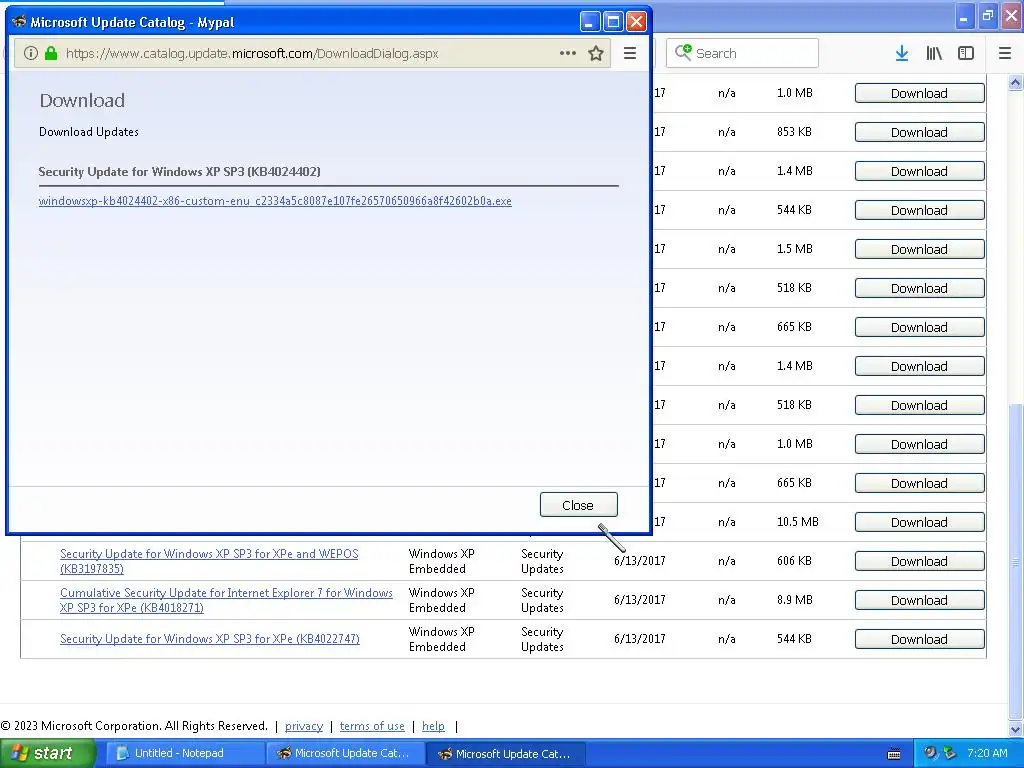1024x768 pixels.
Task: Click the vertical scrollbar up arrow
Action: pyautogui.click(x=1016, y=82)
